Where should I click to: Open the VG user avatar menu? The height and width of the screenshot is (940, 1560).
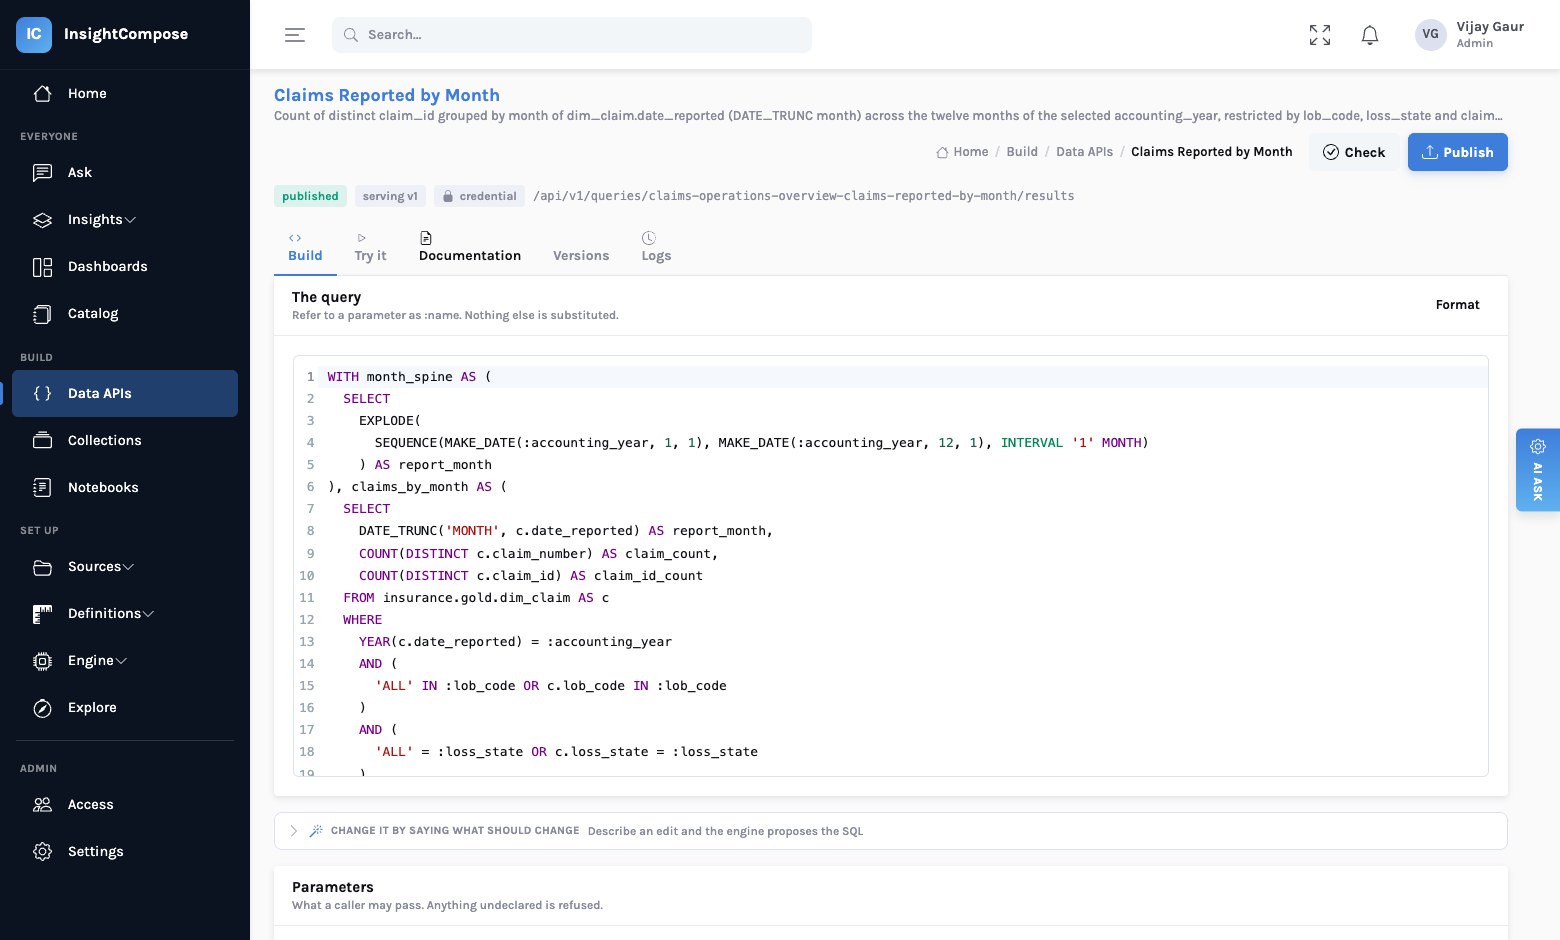click(x=1431, y=34)
